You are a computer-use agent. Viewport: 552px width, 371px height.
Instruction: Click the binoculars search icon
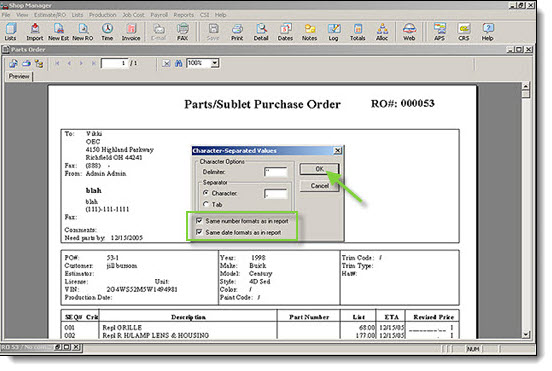pos(178,63)
